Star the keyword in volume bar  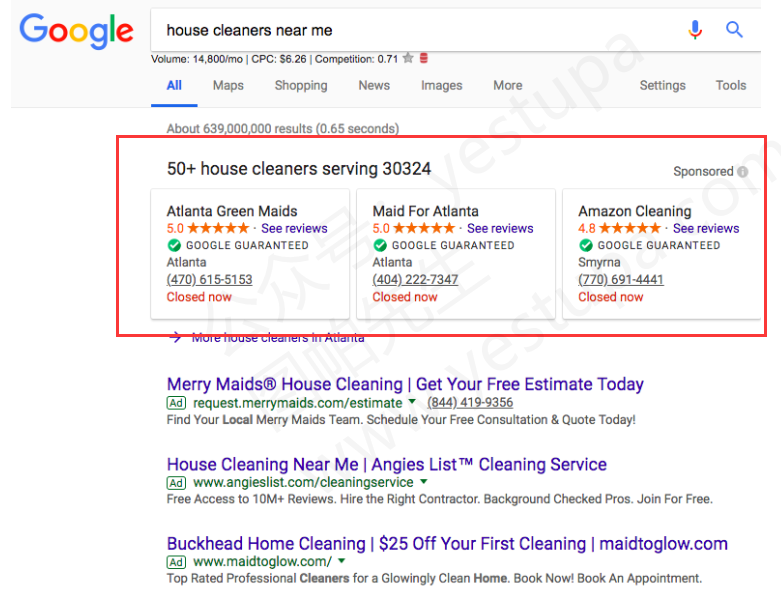tap(408, 58)
